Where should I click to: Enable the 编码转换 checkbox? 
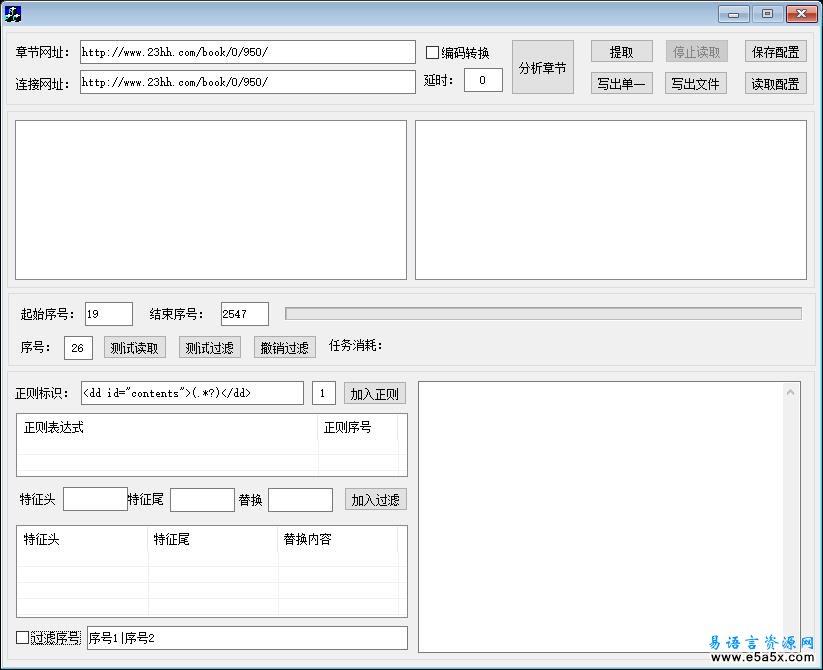(x=433, y=53)
